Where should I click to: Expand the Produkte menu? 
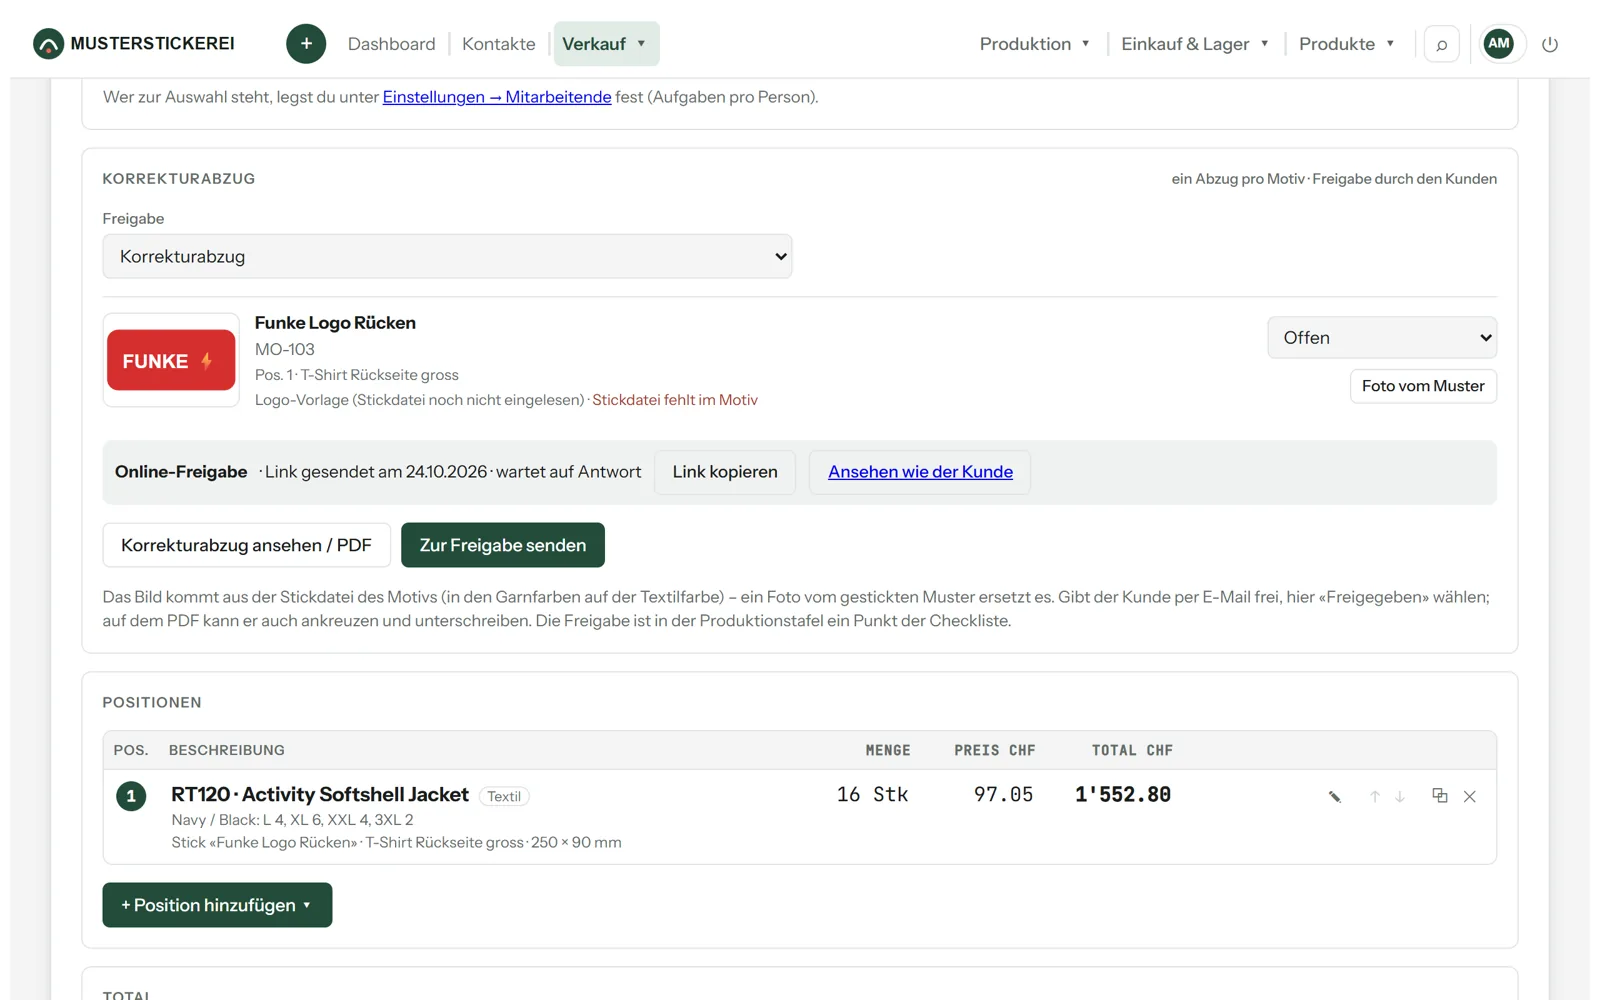(x=1347, y=44)
